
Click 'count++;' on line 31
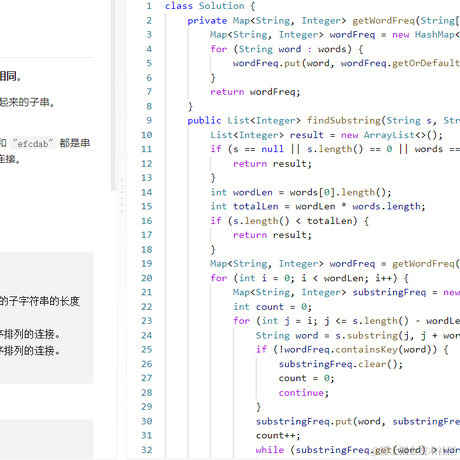(278, 435)
